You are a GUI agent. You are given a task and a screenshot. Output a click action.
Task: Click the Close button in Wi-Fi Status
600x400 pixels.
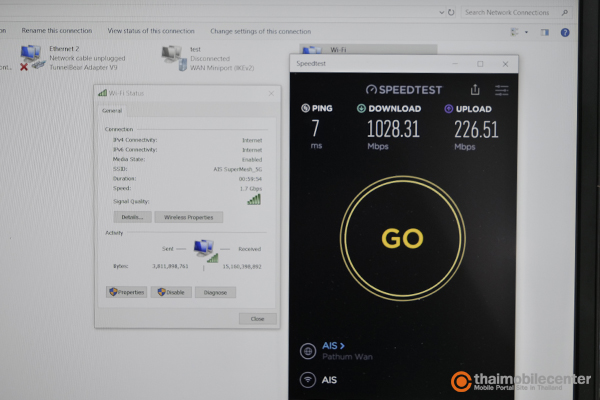tap(258, 319)
